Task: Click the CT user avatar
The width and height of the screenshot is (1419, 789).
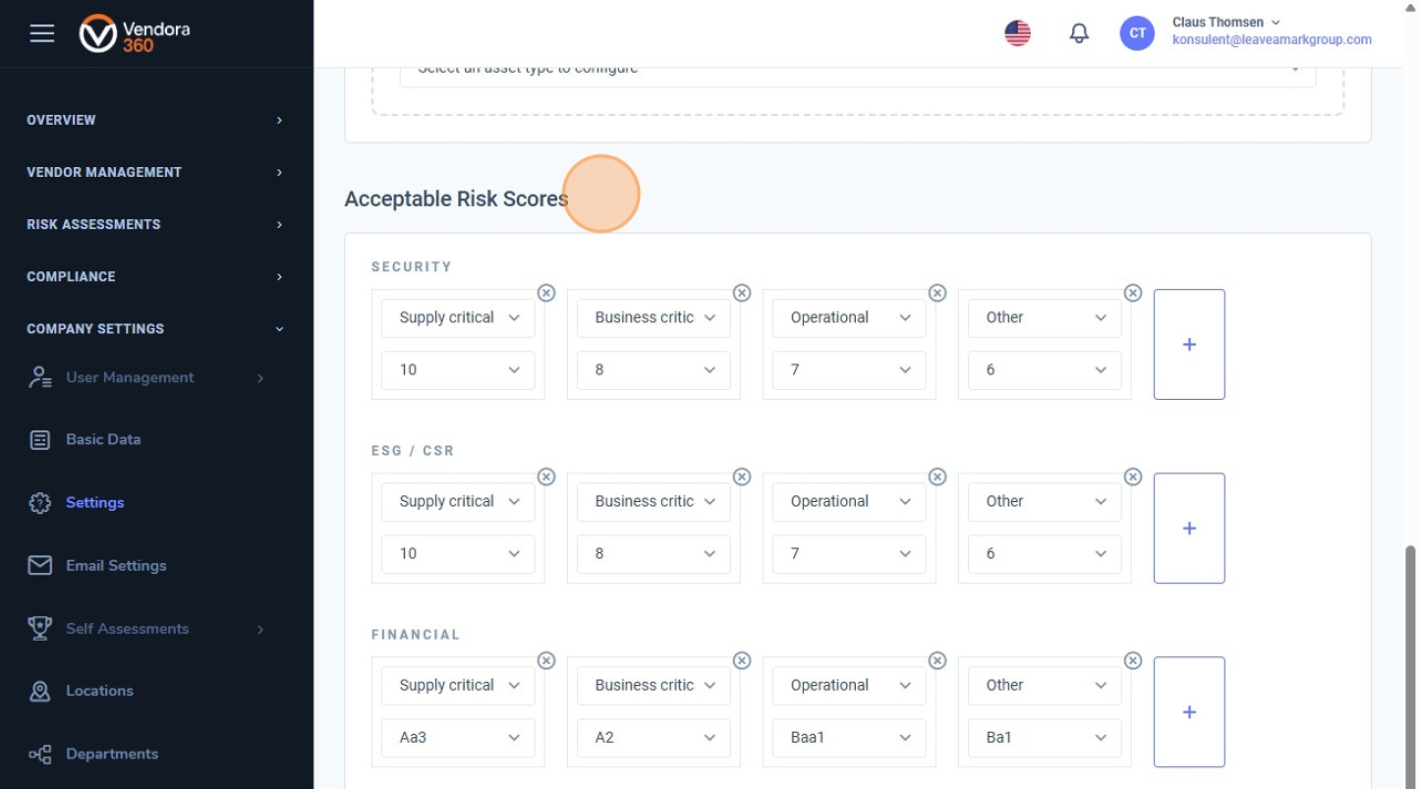Action: click(x=1137, y=33)
